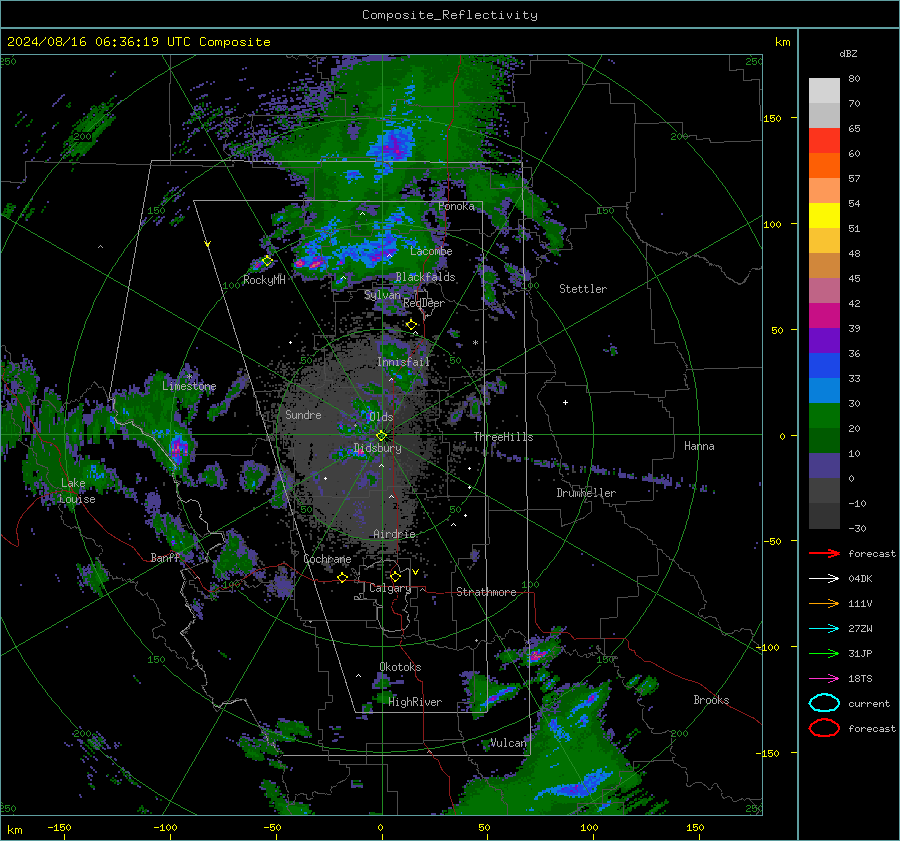Screen dimensions: 900x841
Task: Click the white plus marker east of ThreeHills
Action: point(565,402)
